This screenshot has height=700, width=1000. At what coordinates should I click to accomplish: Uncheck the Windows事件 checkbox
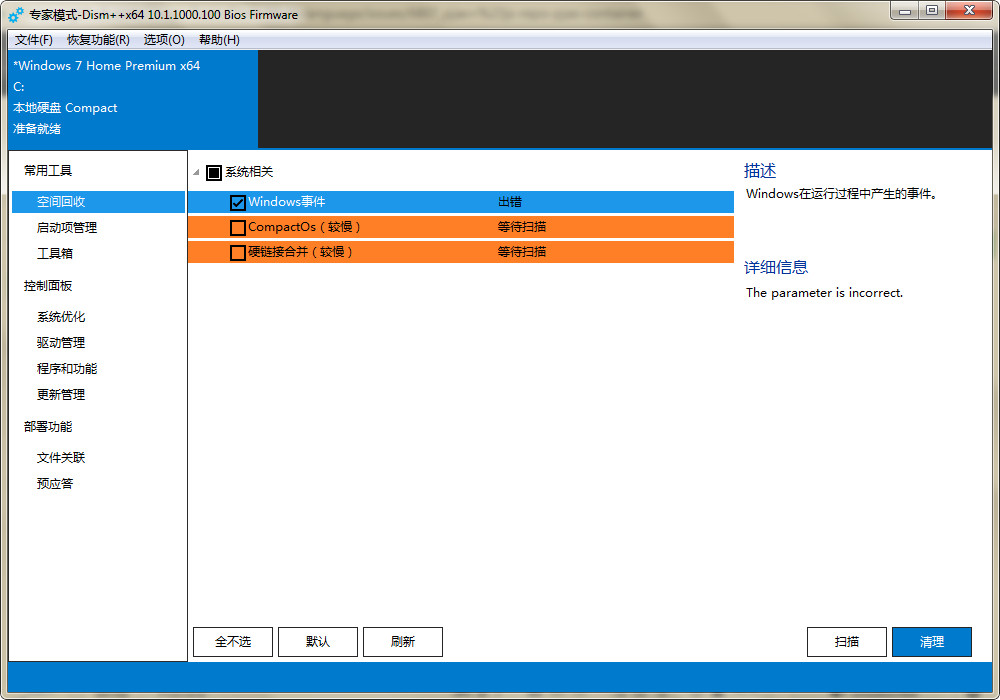[x=237, y=201]
